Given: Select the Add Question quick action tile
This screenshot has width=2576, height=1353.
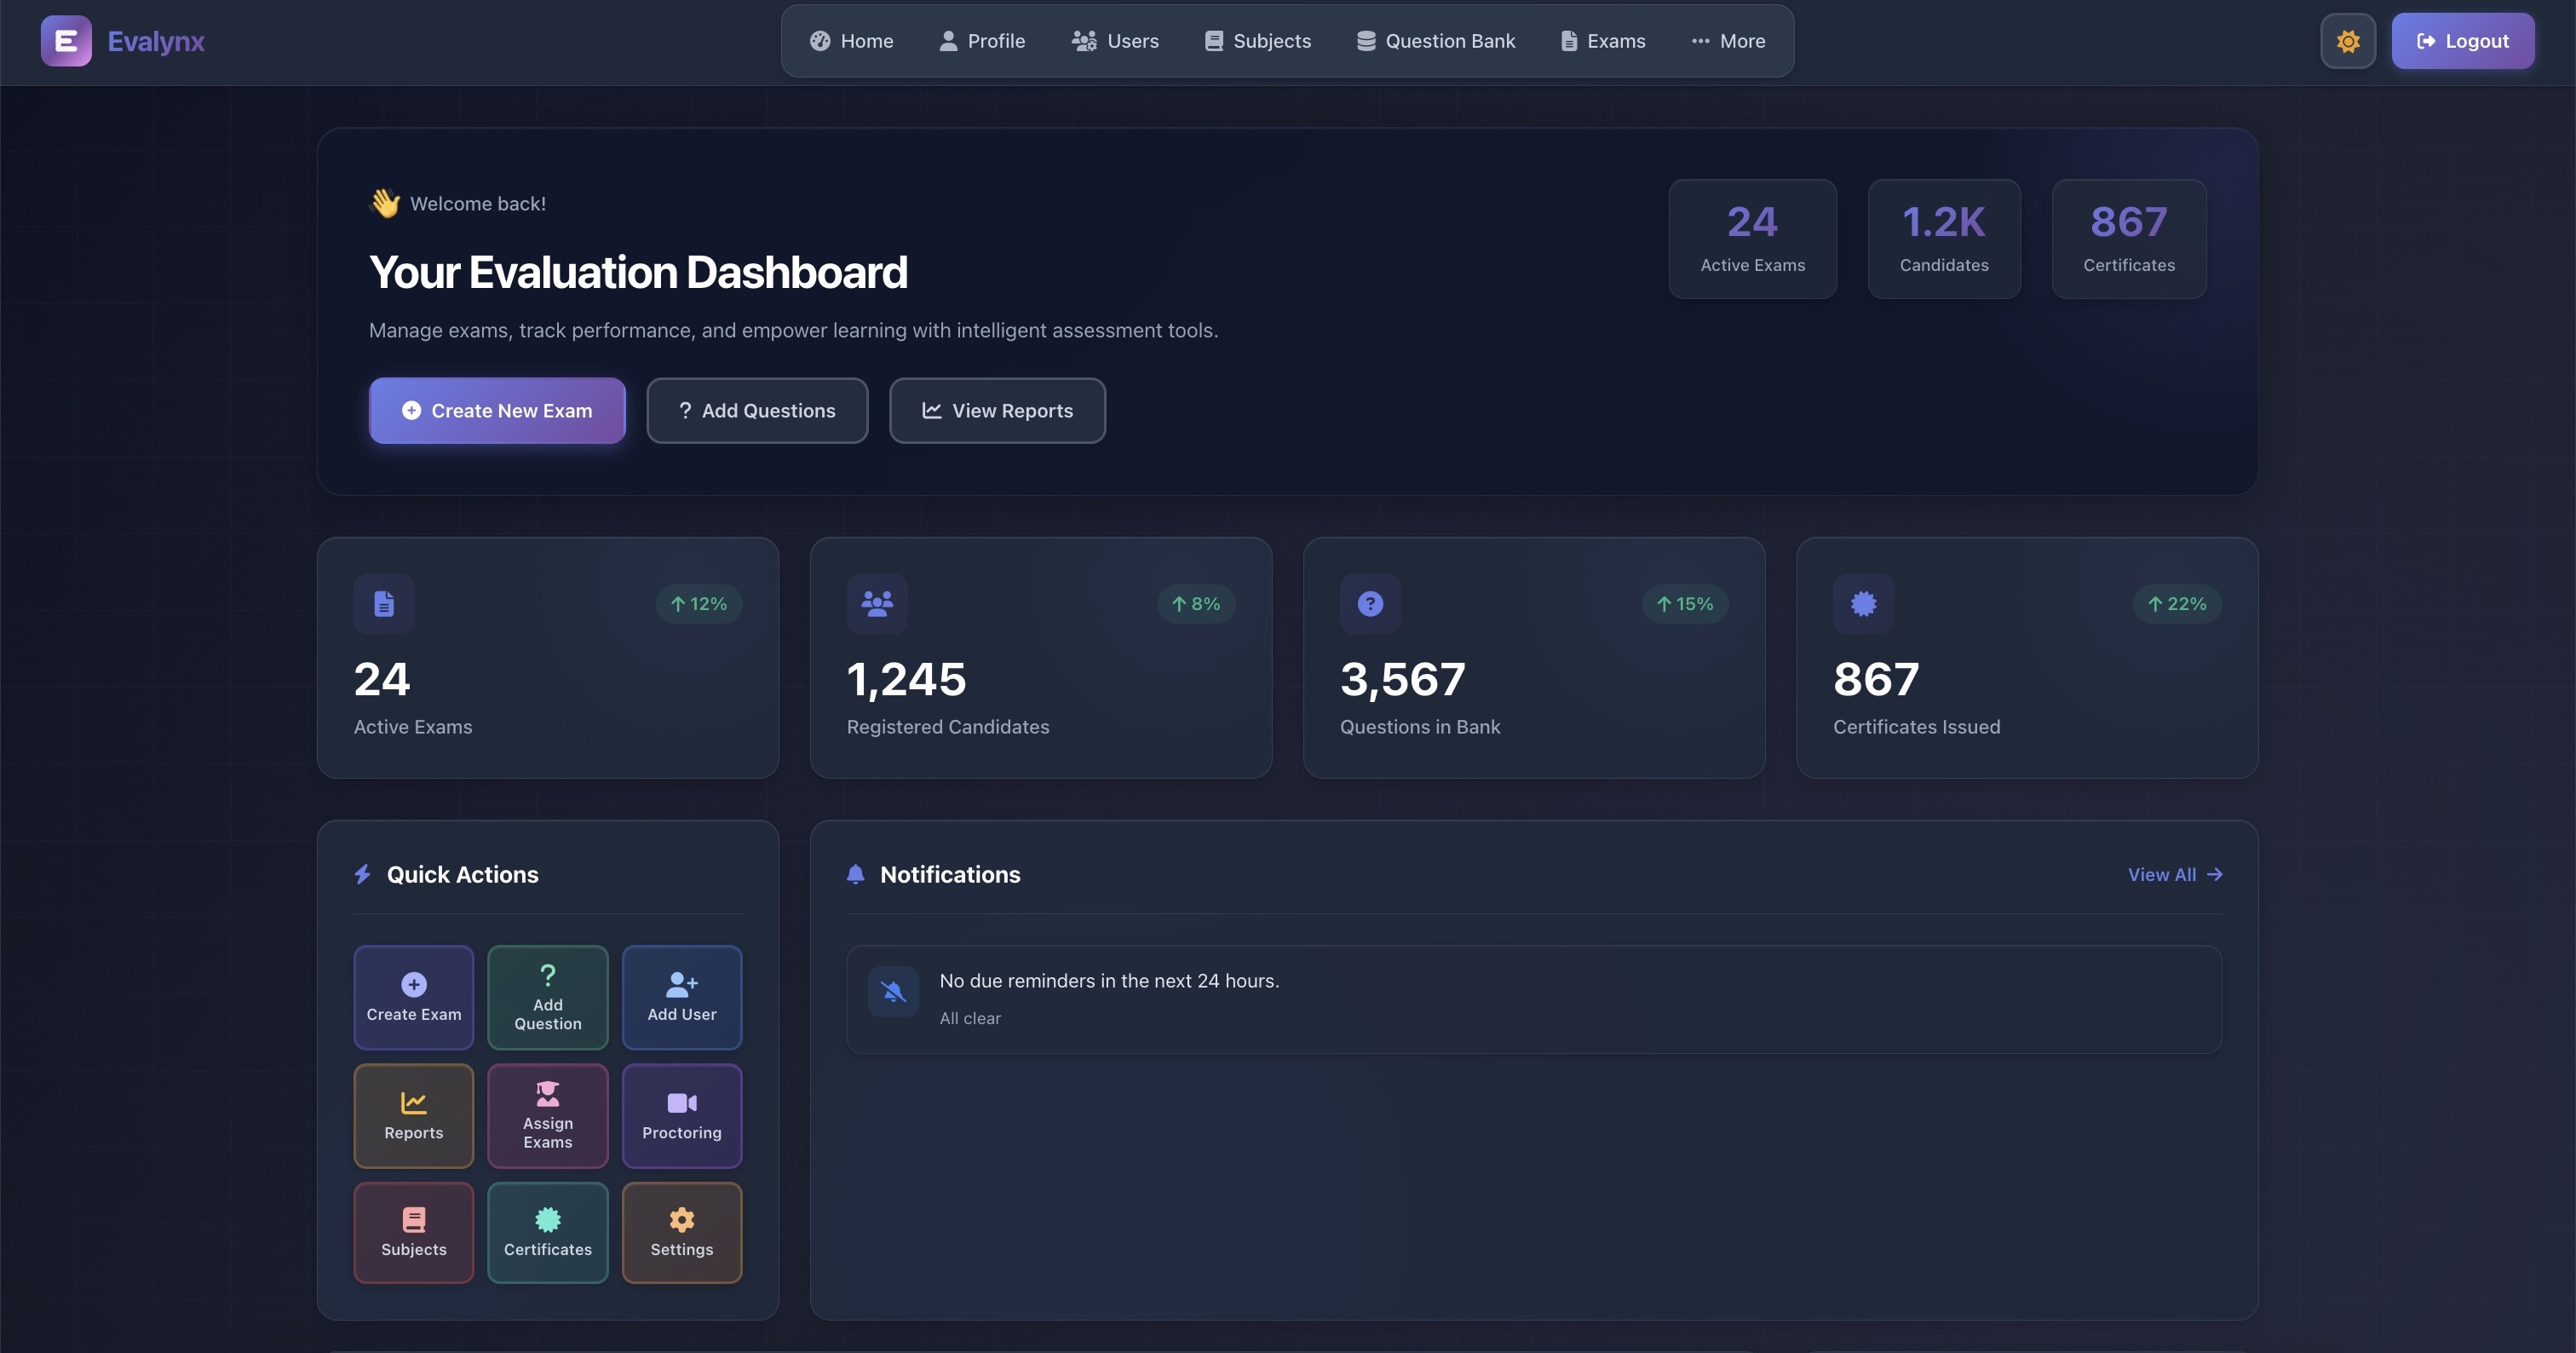Looking at the screenshot, I should point(547,997).
